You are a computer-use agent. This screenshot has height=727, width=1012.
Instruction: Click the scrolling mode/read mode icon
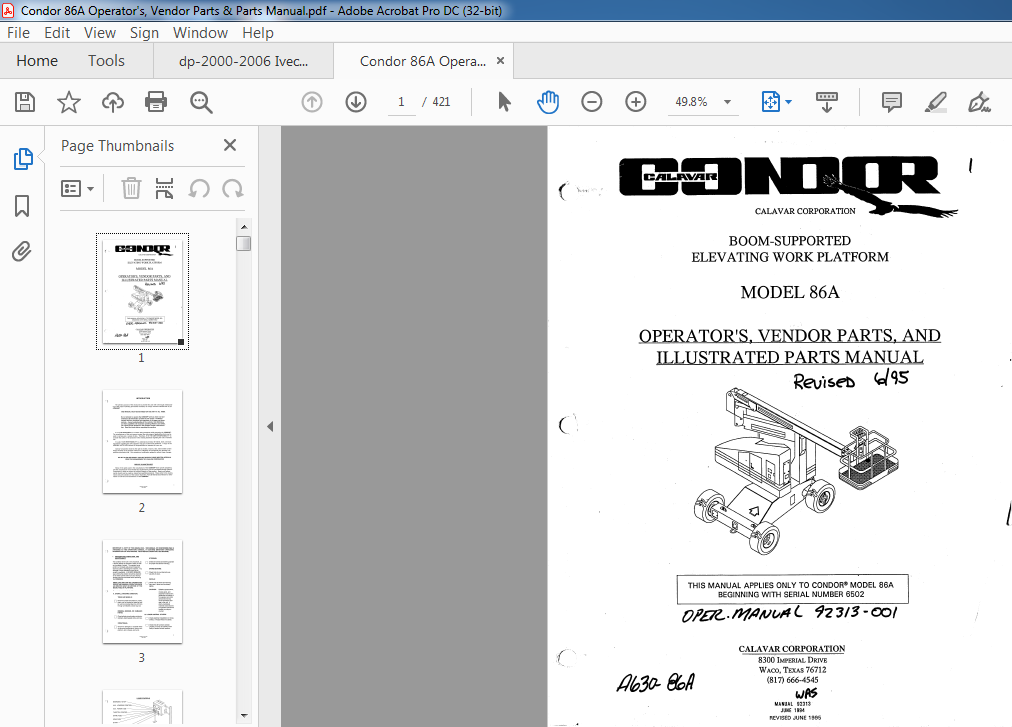827,102
